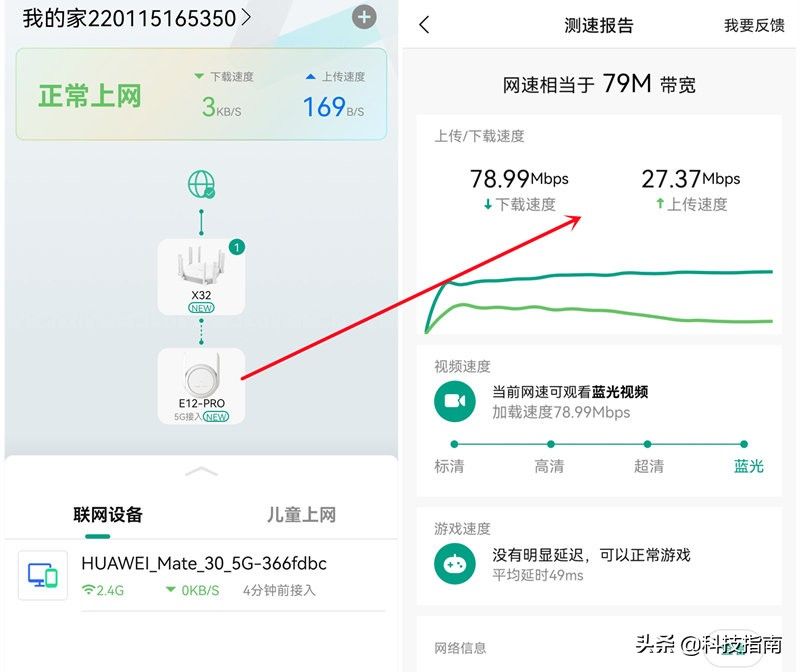The image size is (800, 672).
Task: Select the 超清 point on quality slider
Action: (647, 444)
